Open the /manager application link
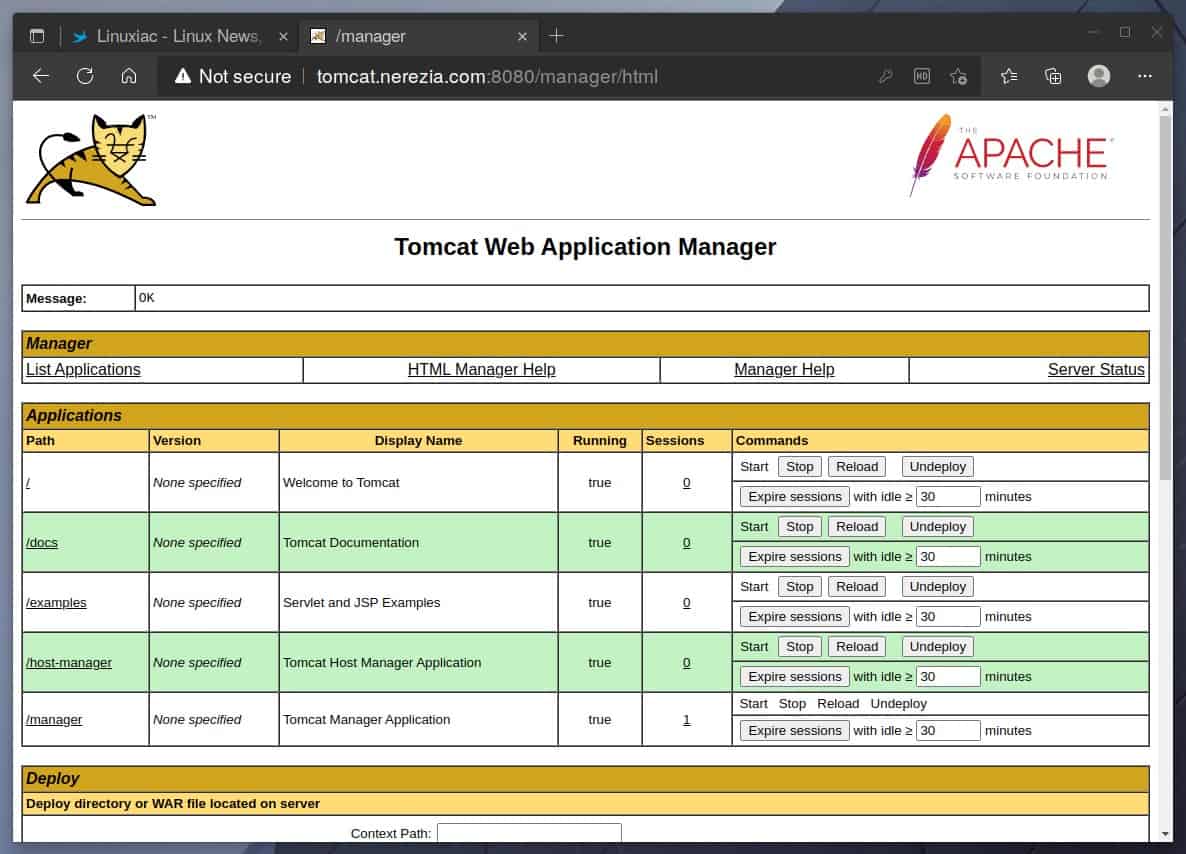 point(54,719)
